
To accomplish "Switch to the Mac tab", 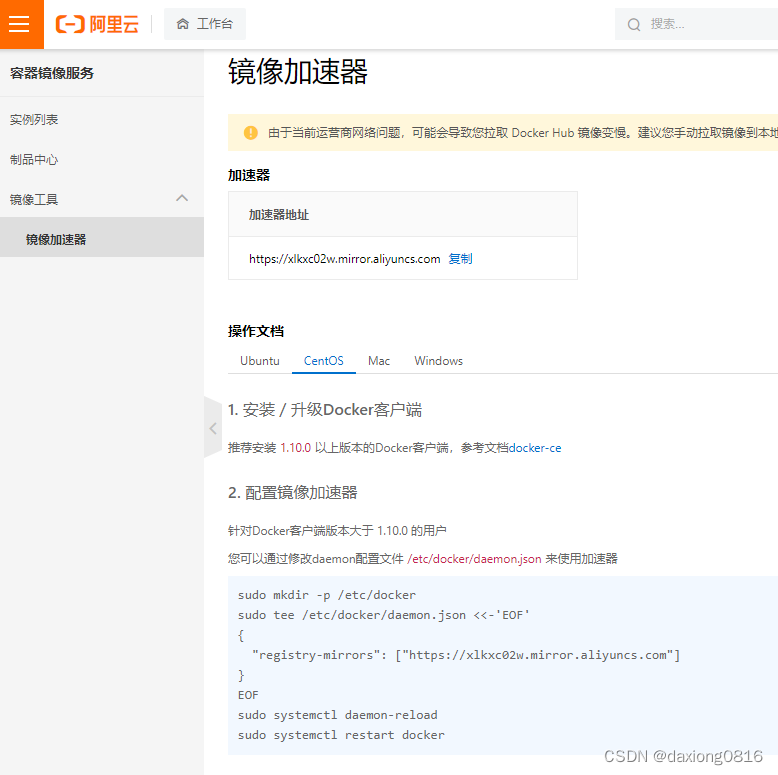I will pyautogui.click(x=379, y=361).
